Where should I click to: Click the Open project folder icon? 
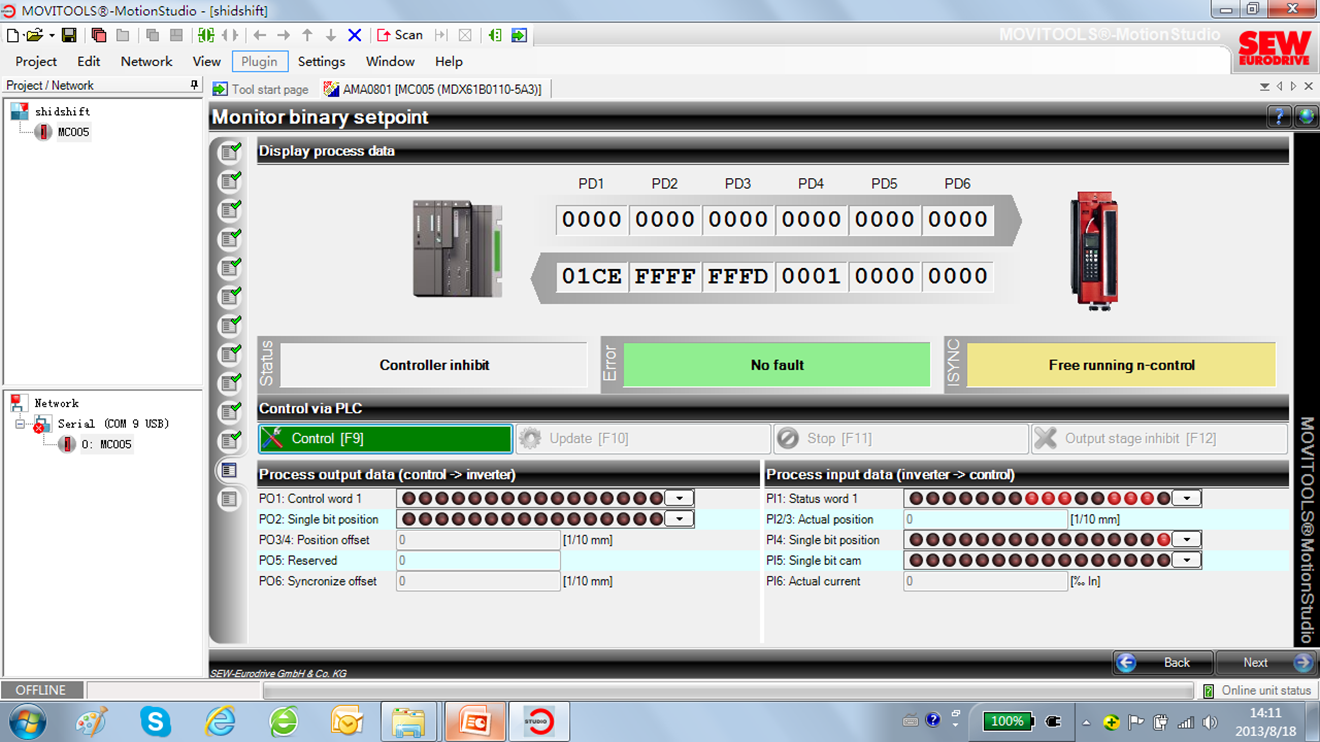(x=35, y=35)
